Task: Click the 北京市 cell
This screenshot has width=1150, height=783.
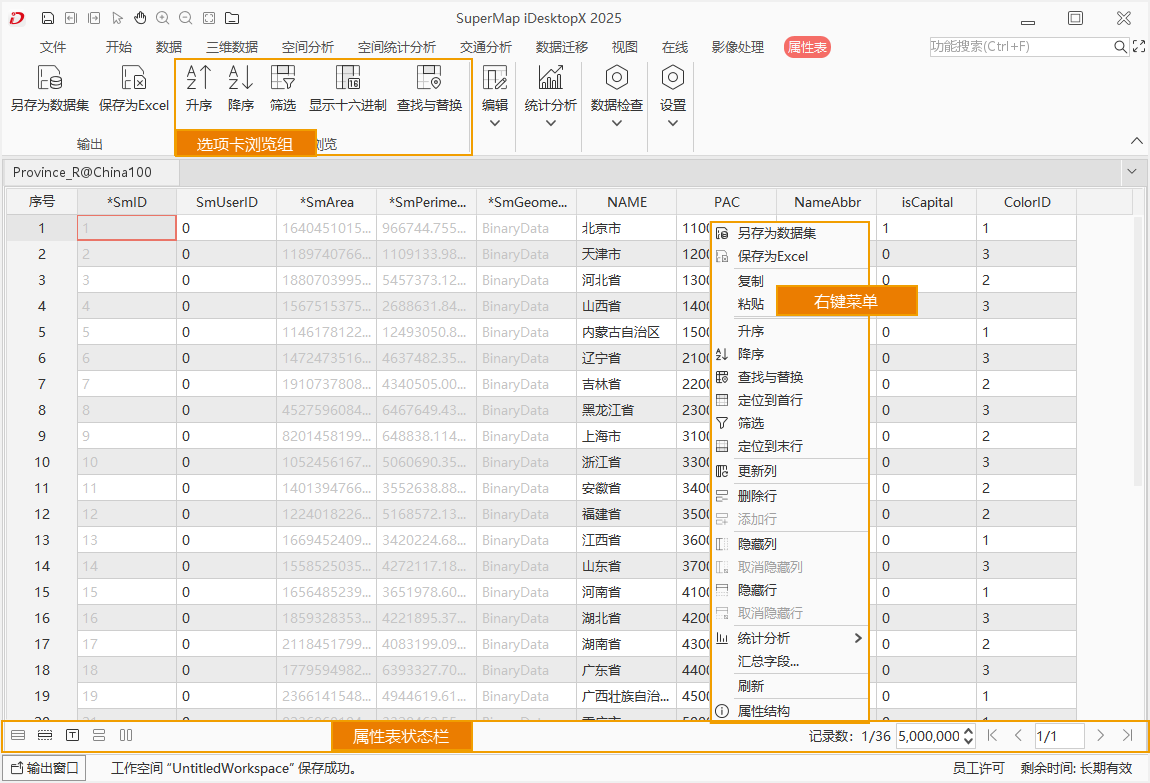Action: click(627, 229)
